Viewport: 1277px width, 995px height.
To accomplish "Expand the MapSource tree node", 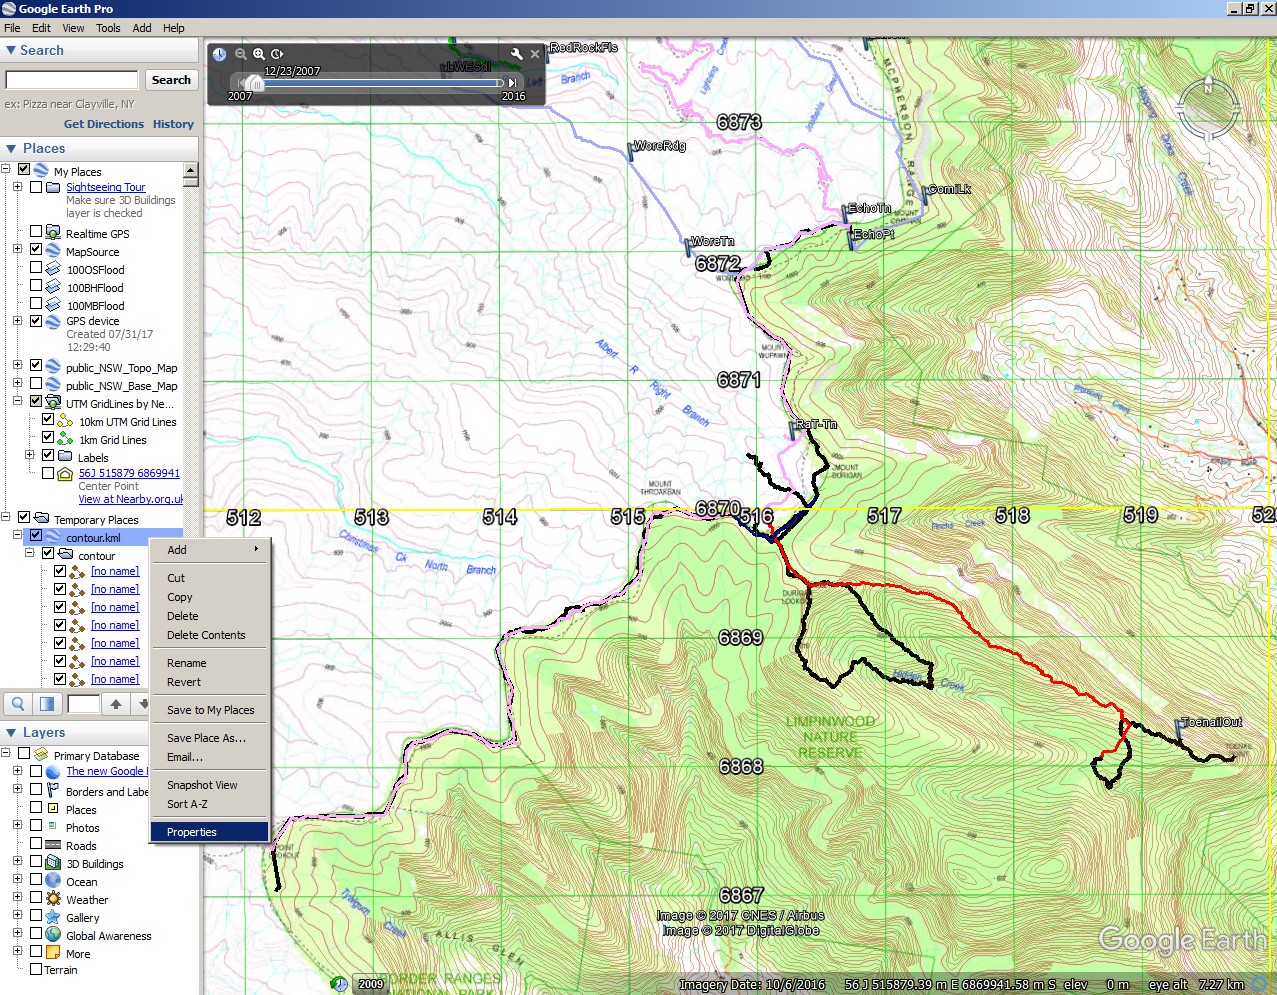I will coord(17,249).
